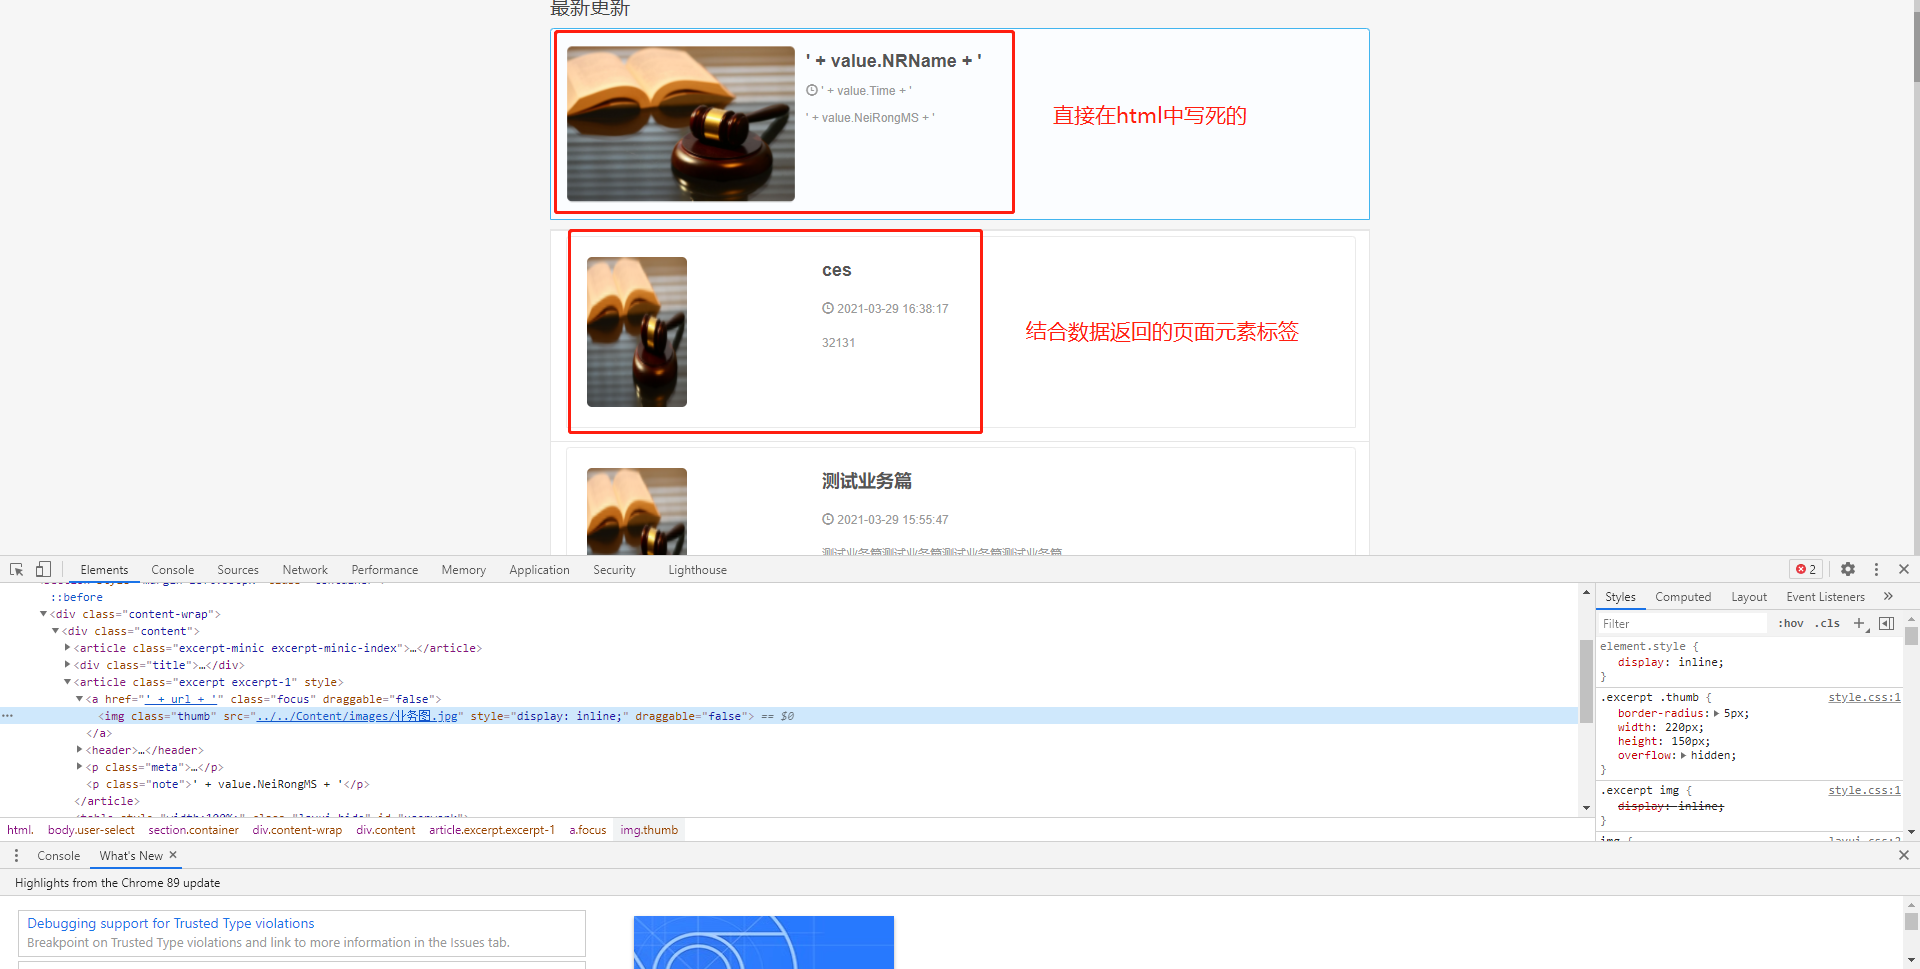1920x969 pixels.
Task: Open Debugging support for Trusted Type violations
Action: point(170,923)
